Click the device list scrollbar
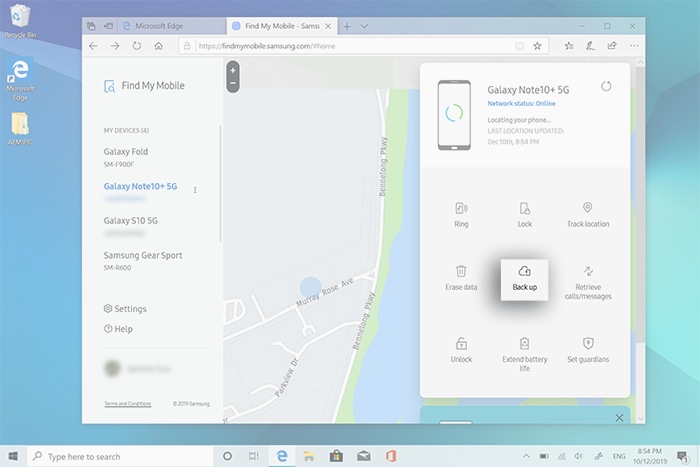The image size is (700, 467). click(x=220, y=183)
